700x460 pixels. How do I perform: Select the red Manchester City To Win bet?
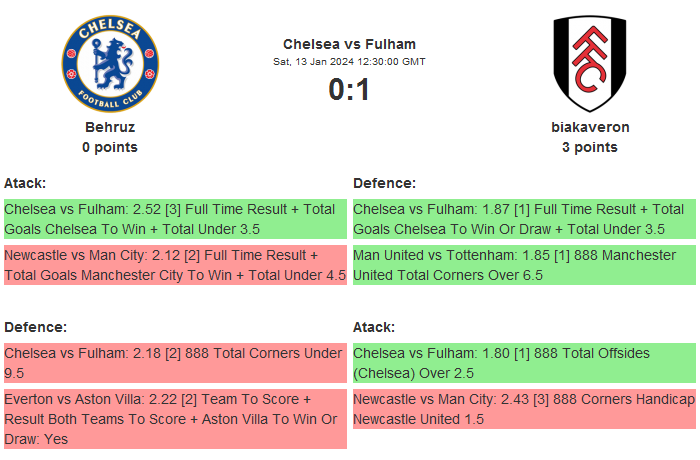click(x=175, y=265)
